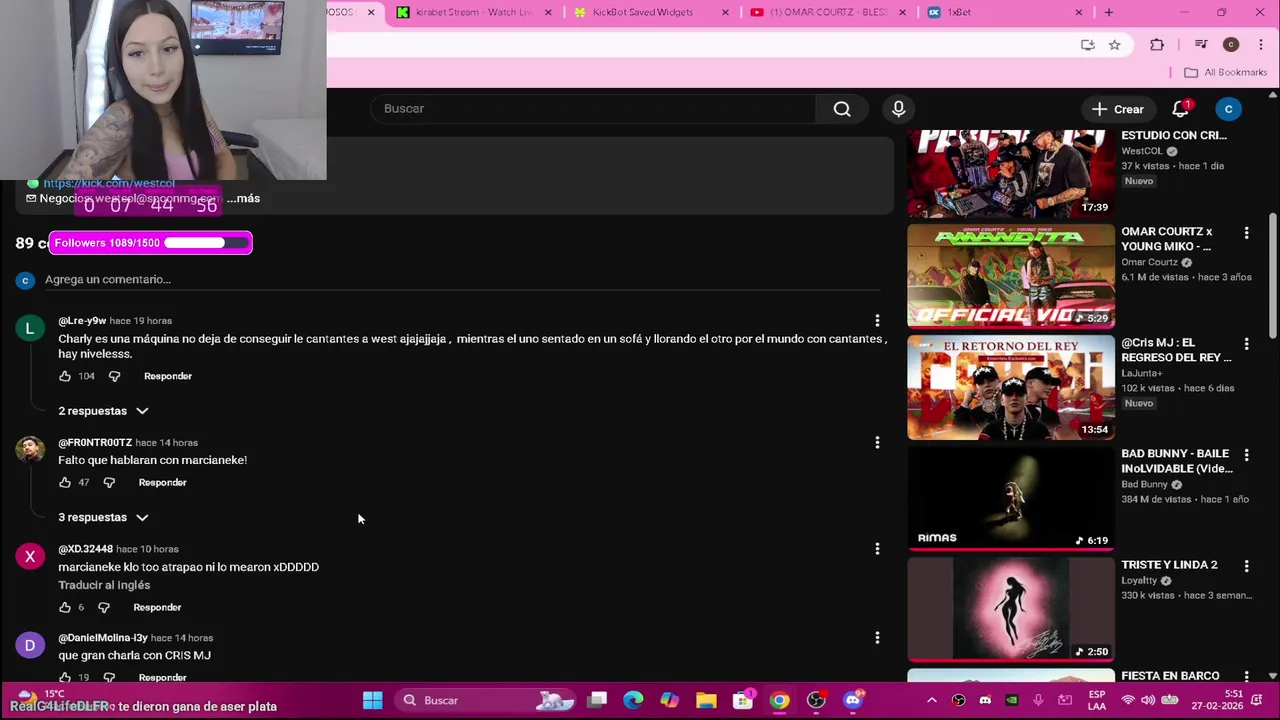Open Chrome three-dot menu

point(1261,45)
